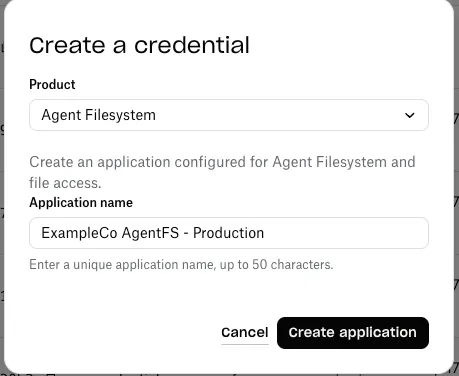
Task: Click the 'Create a credential' heading text
Action: click(139, 45)
